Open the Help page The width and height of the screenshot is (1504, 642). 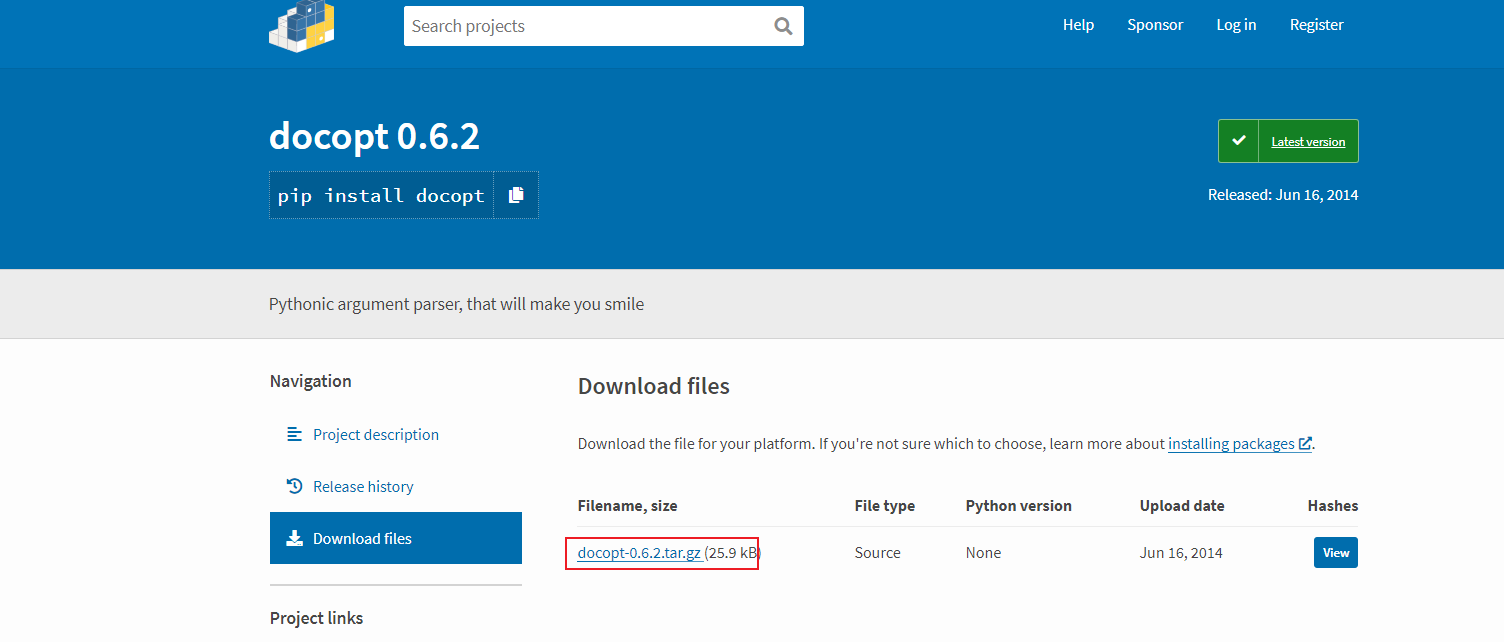tap(1078, 25)
